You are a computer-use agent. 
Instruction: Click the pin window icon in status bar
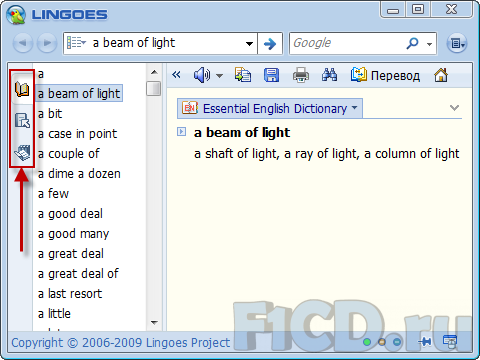(425, 342)
